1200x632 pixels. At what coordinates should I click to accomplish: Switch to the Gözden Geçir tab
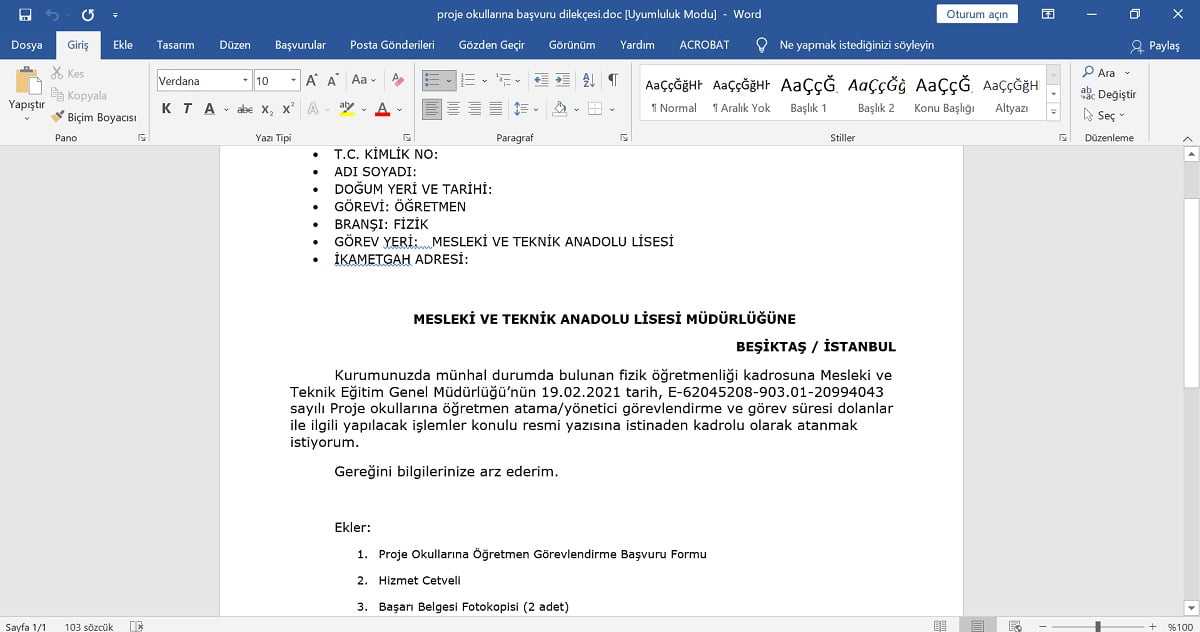491,45
